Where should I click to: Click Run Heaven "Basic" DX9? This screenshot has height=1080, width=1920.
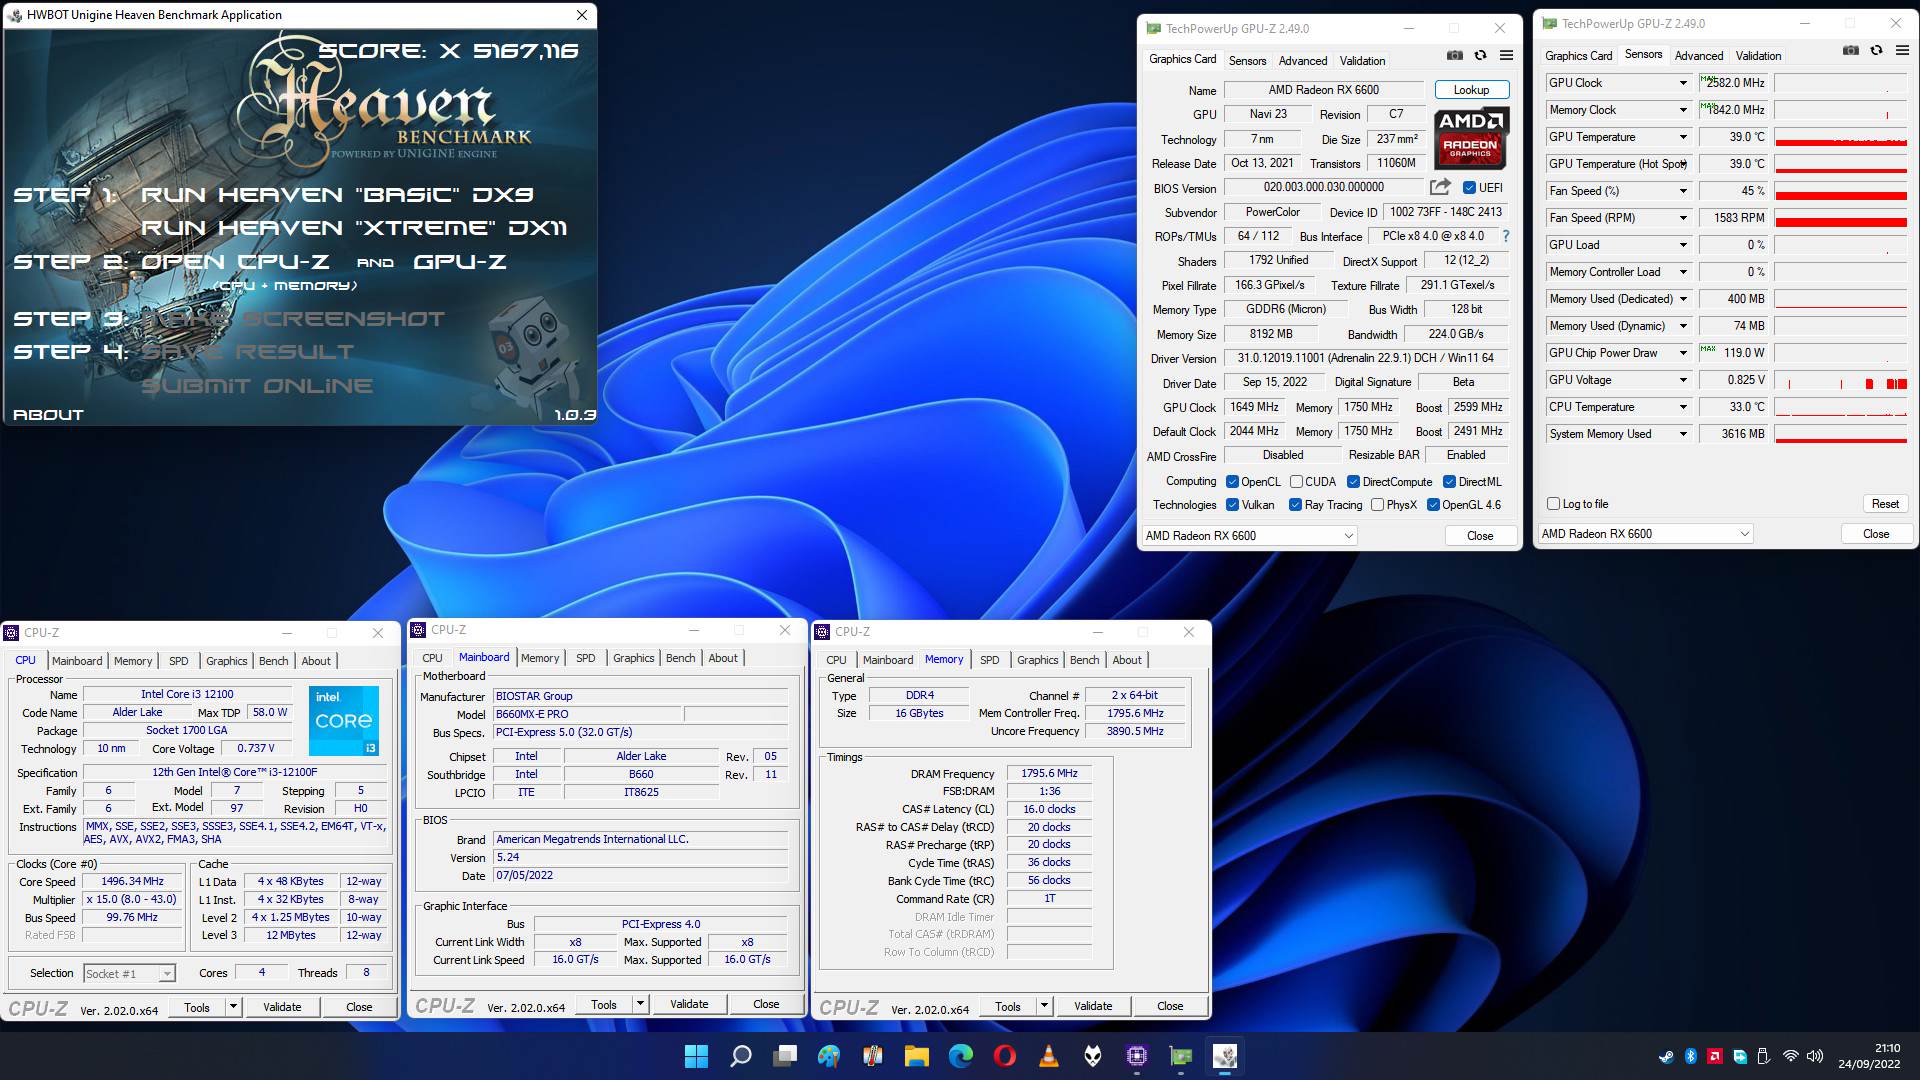tap(337, 195)
